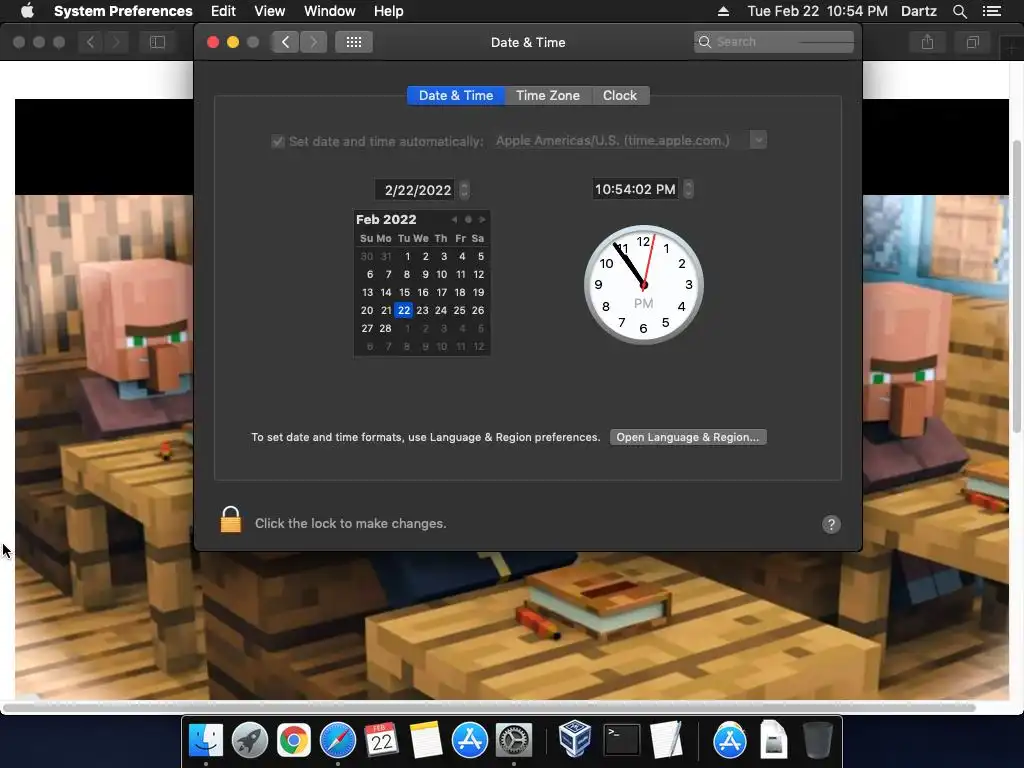The image size is (1024, 768).
Task: Click the 2/22/2022 date field
Action: point(417,190)
